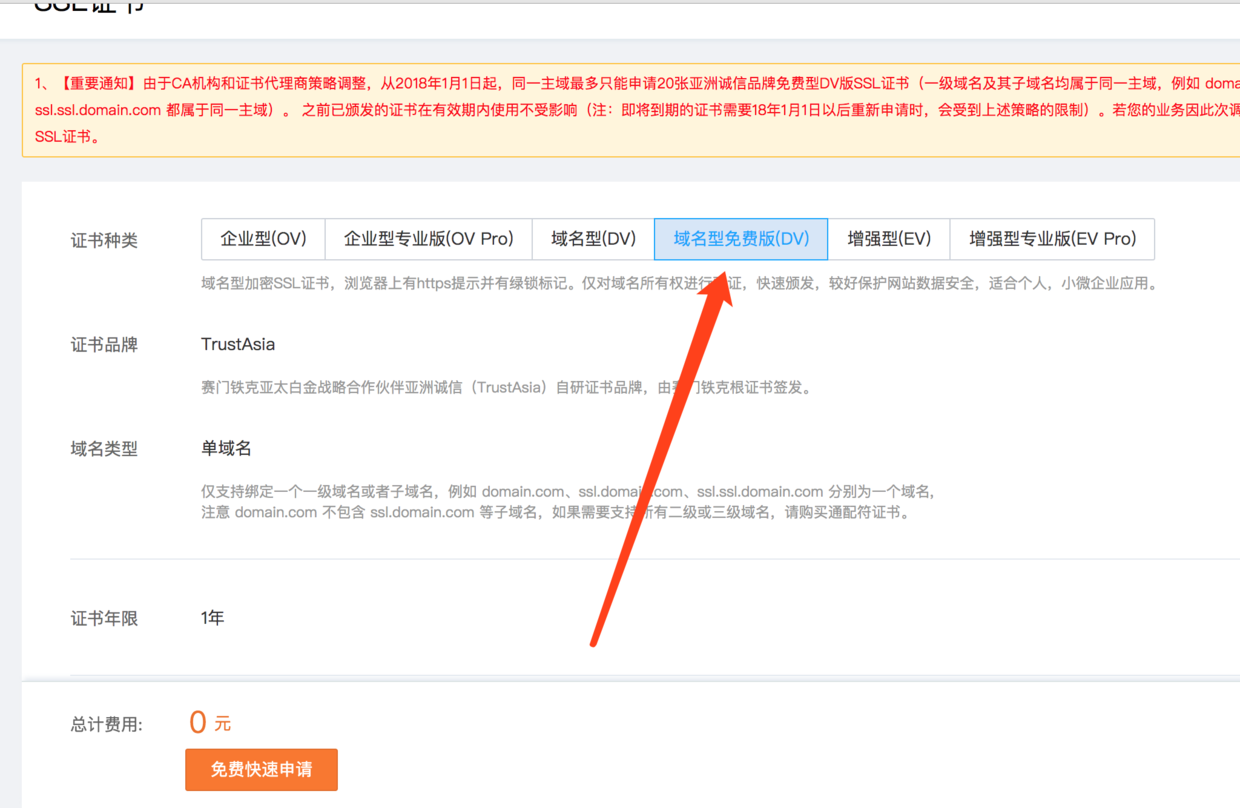Click the 证书种类 label
The height and width of the screenshot is (808, 1240).
coord(104,241)
